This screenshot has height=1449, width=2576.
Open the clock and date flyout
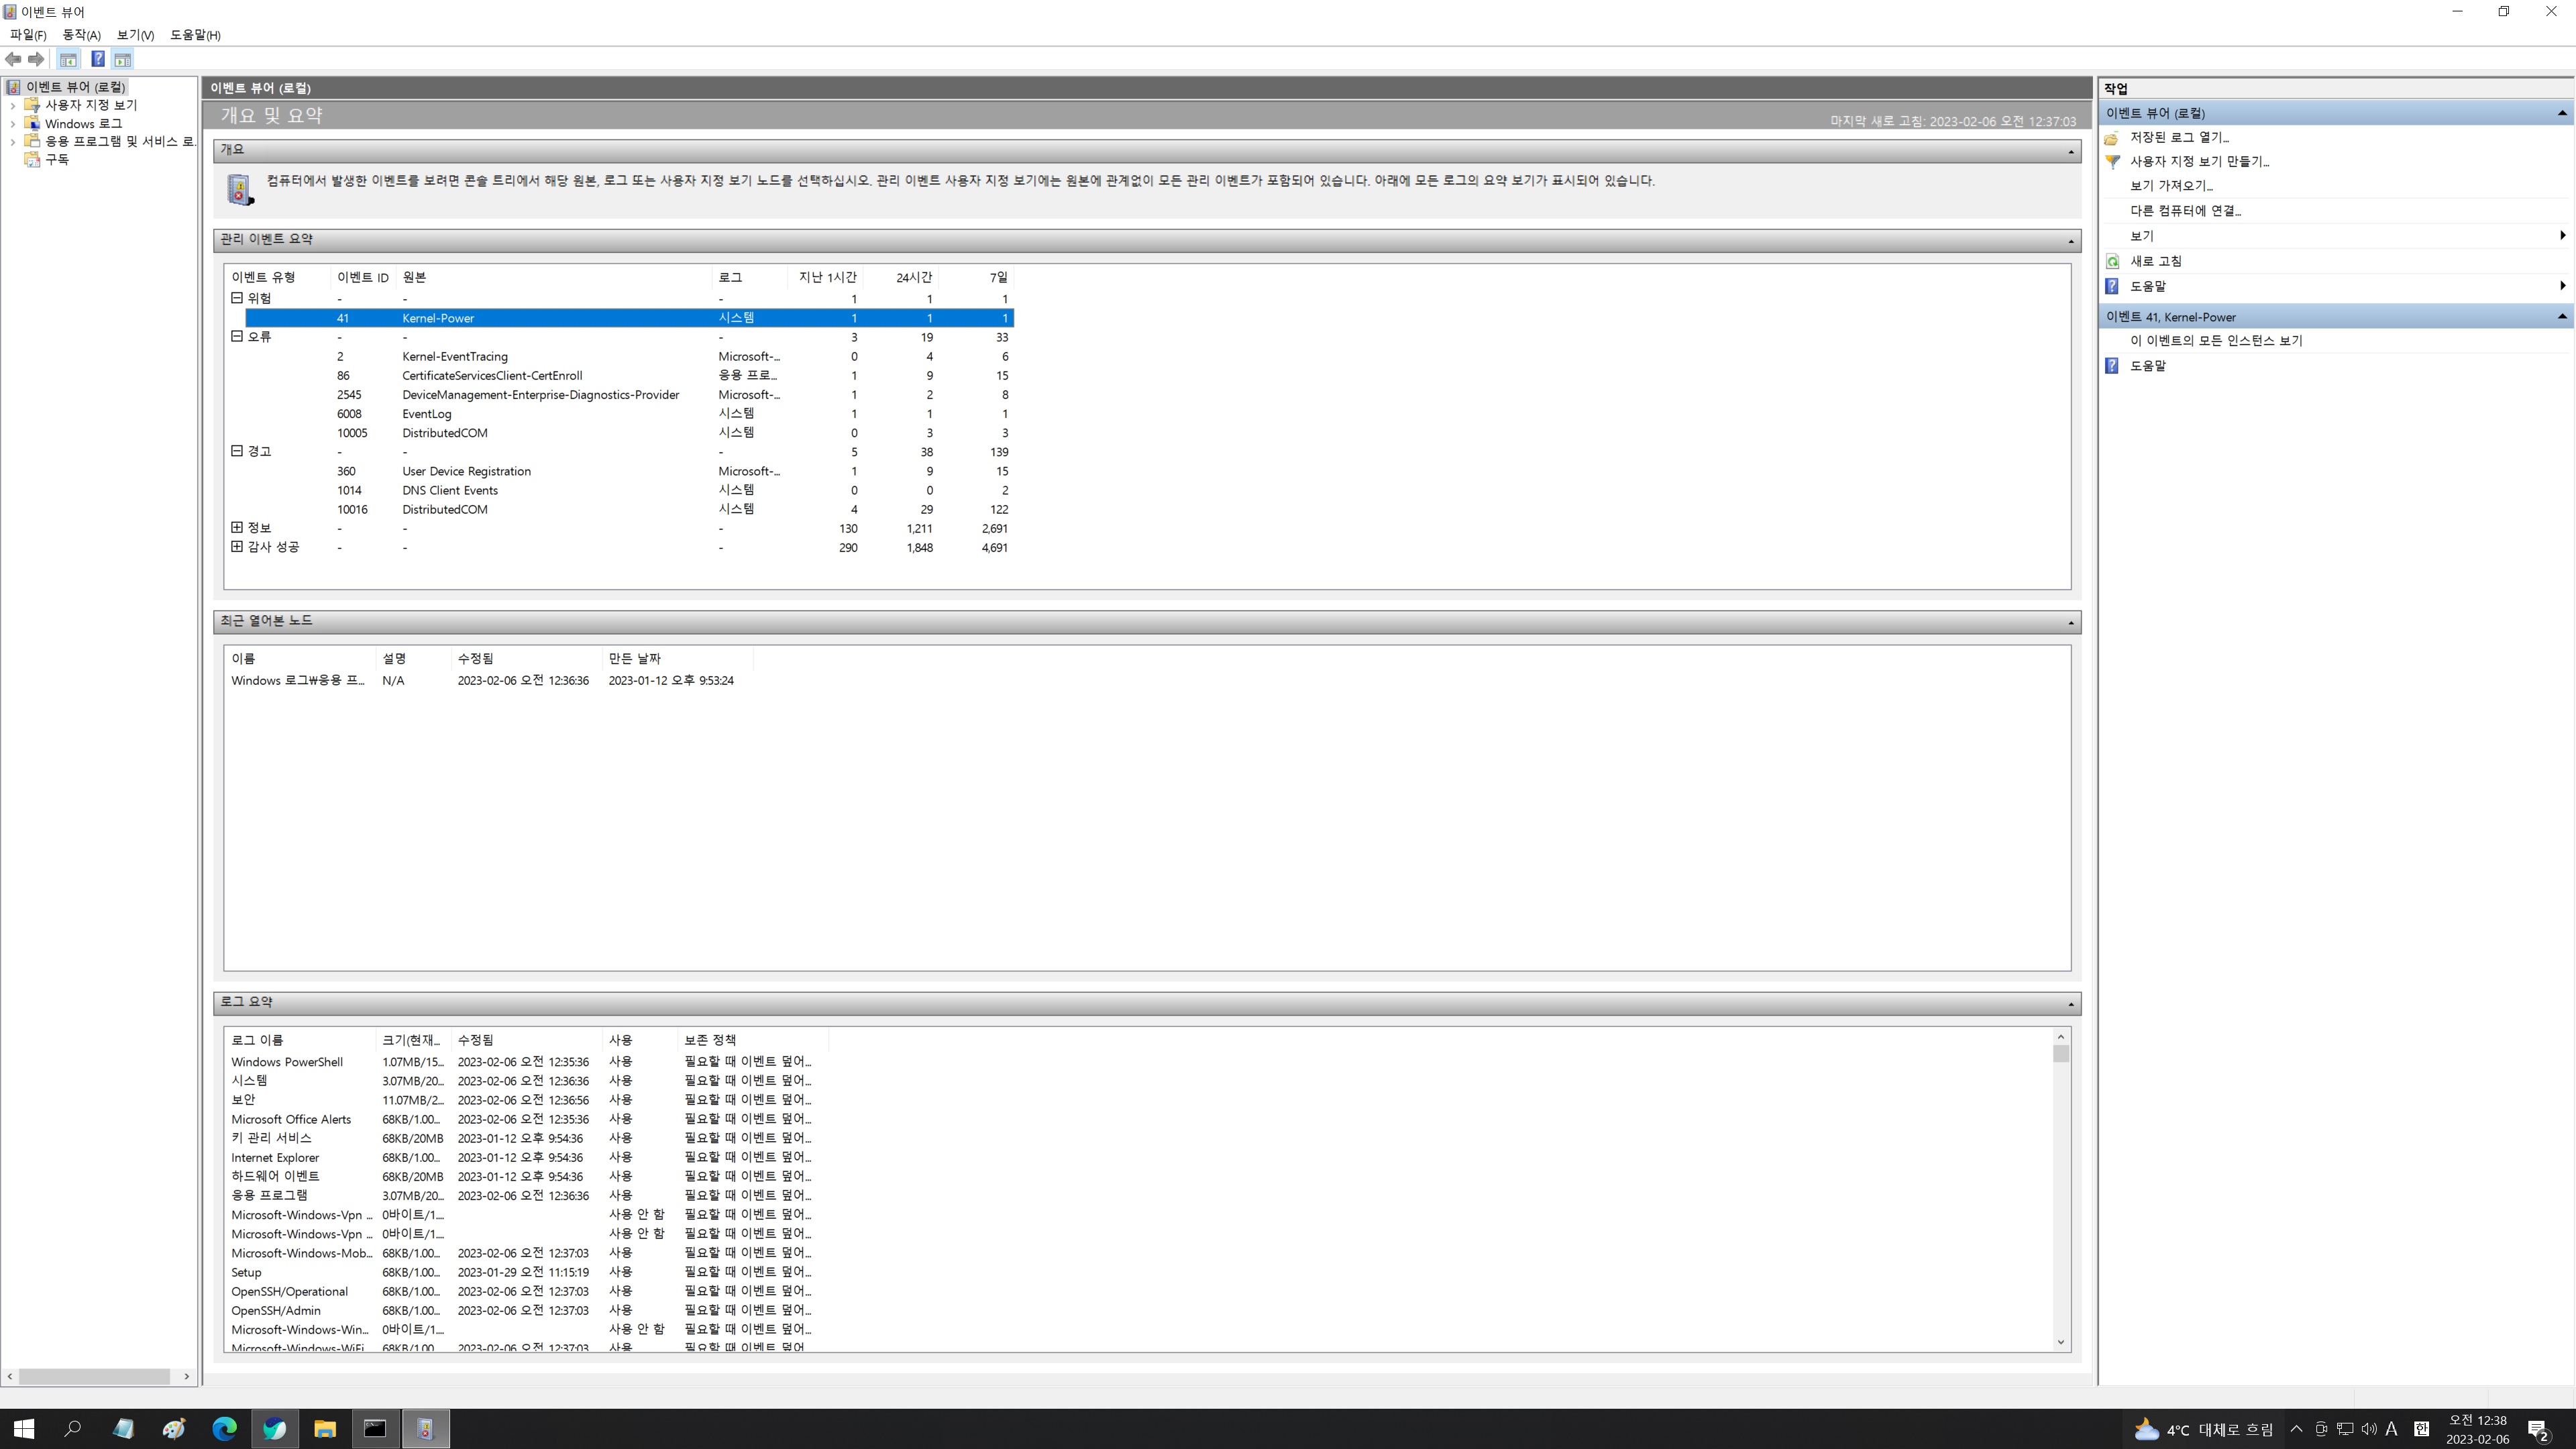2477,1430
